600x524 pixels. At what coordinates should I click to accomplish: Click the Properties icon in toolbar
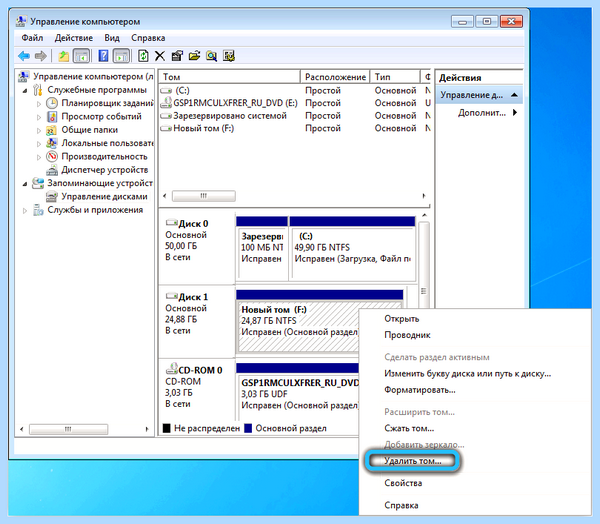(x=177, y=56)
